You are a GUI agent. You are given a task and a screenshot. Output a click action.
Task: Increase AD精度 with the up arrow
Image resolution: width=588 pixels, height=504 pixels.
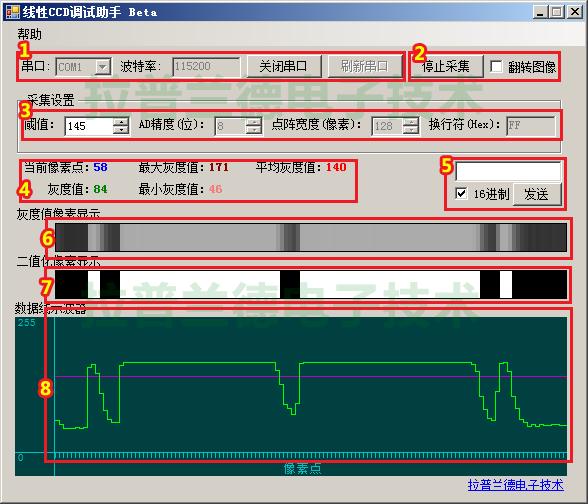point(254,122)
